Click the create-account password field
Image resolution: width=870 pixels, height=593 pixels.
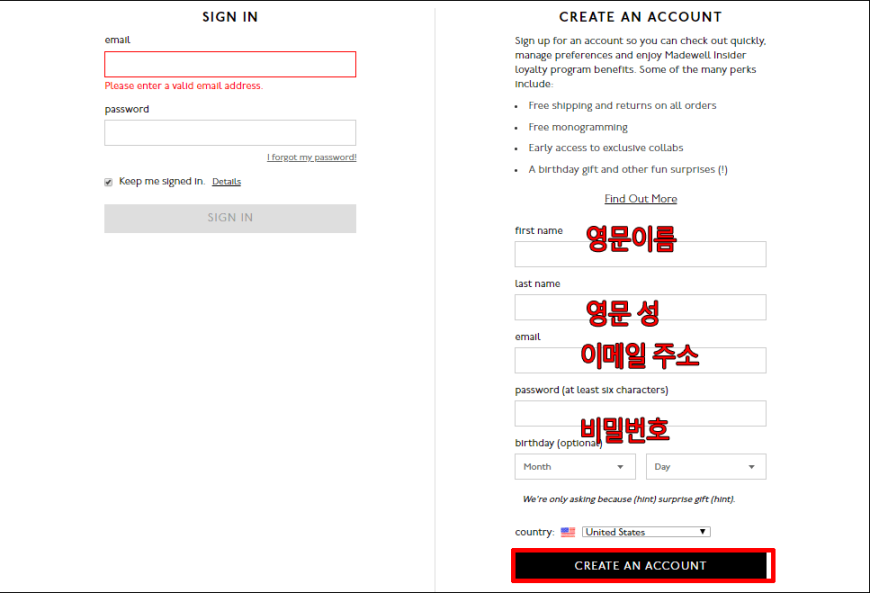pos(640,414)
